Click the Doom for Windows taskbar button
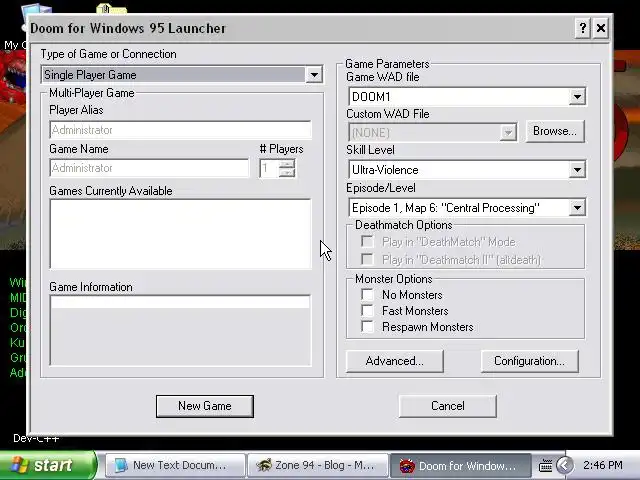The width and height of the screenshot is (640, 480). (x=460, y=465)
